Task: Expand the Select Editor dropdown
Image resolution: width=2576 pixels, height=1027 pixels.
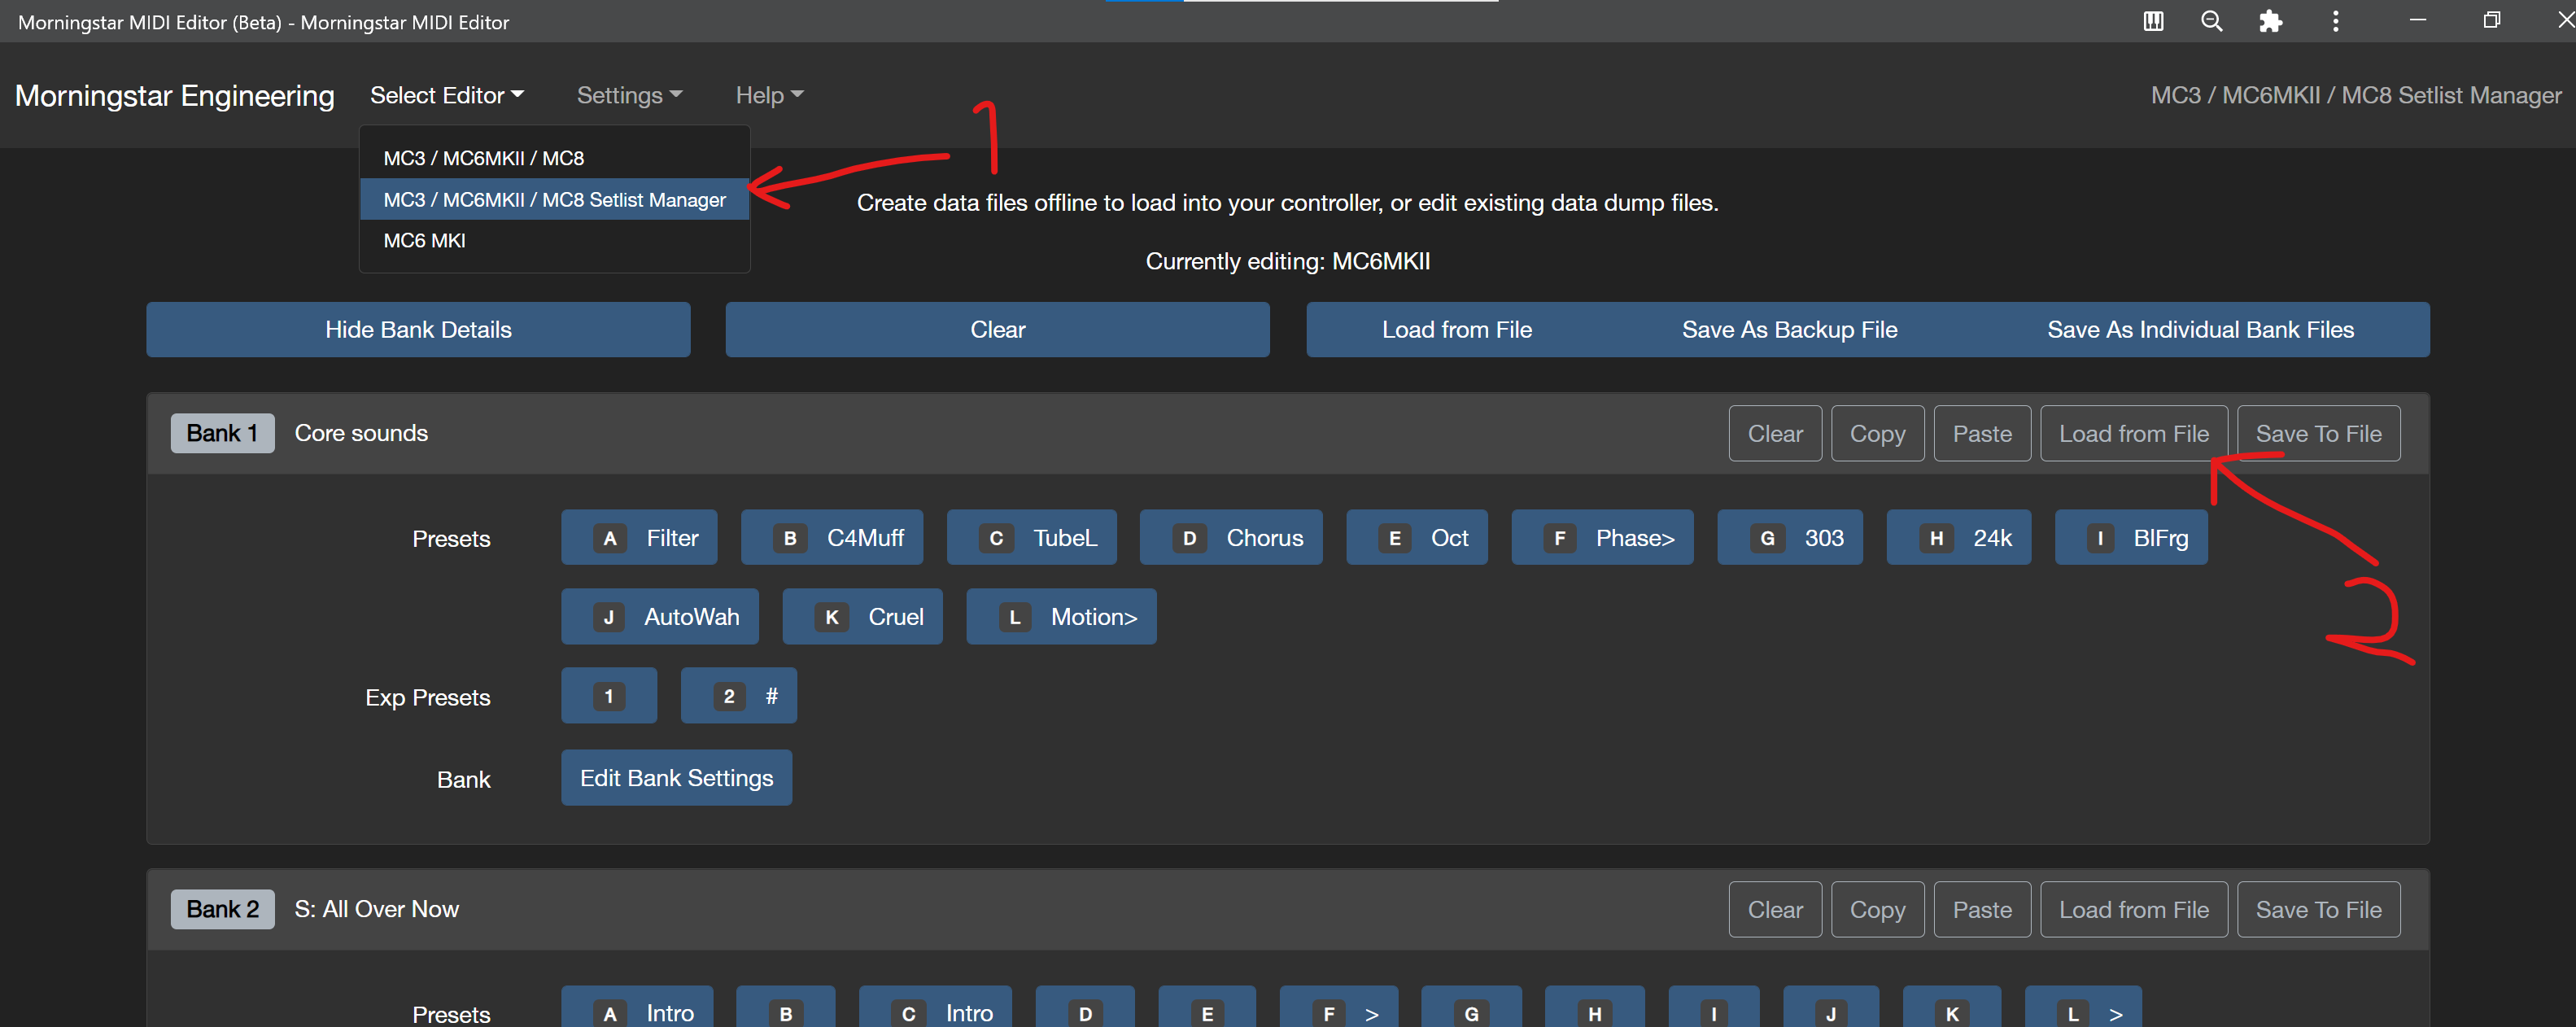Action: point(447,95)
